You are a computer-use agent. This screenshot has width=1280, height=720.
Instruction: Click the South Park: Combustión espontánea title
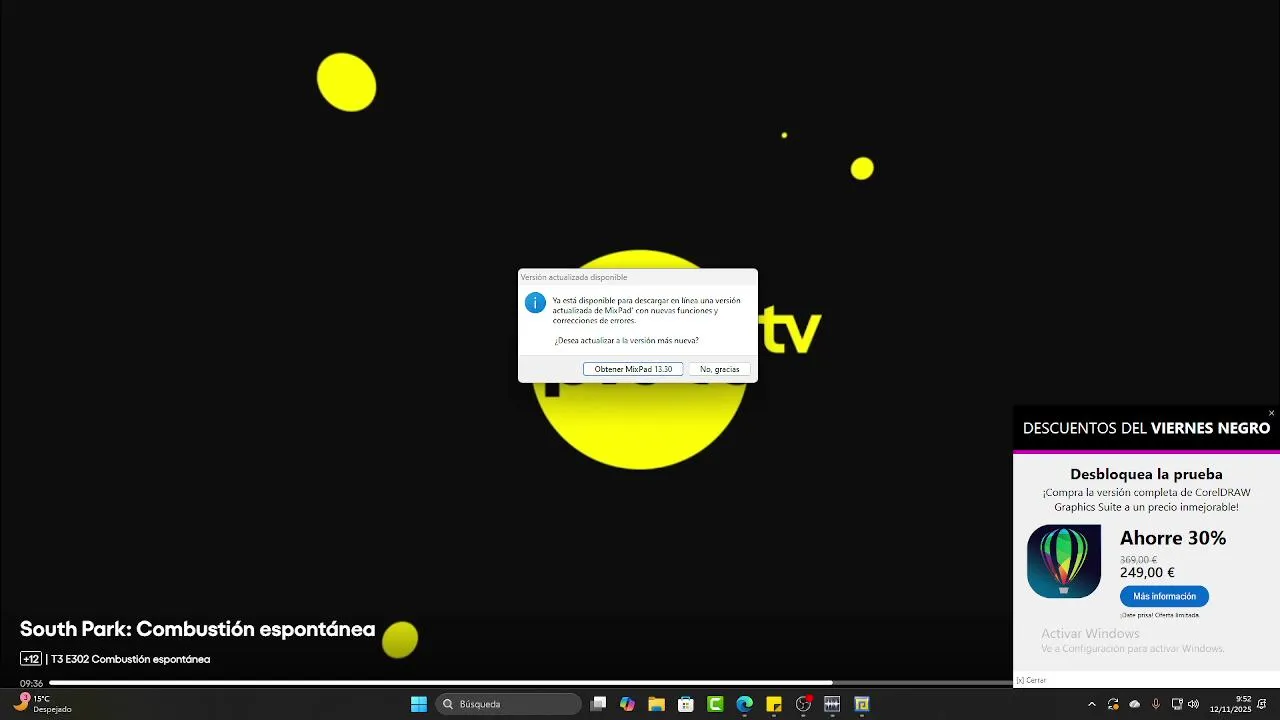coord(197,629)
